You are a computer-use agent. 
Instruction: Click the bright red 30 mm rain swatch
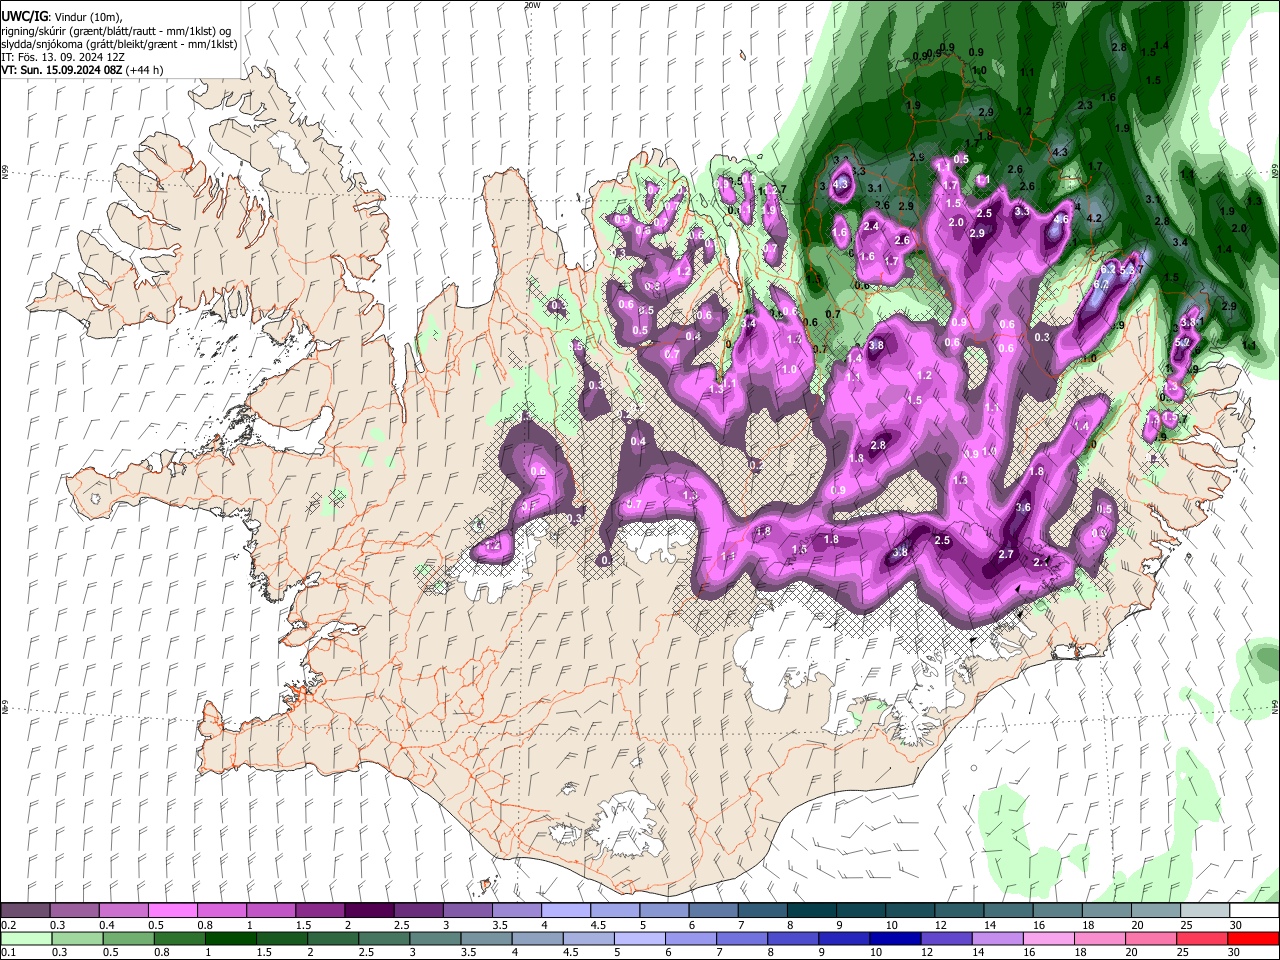1253,938
